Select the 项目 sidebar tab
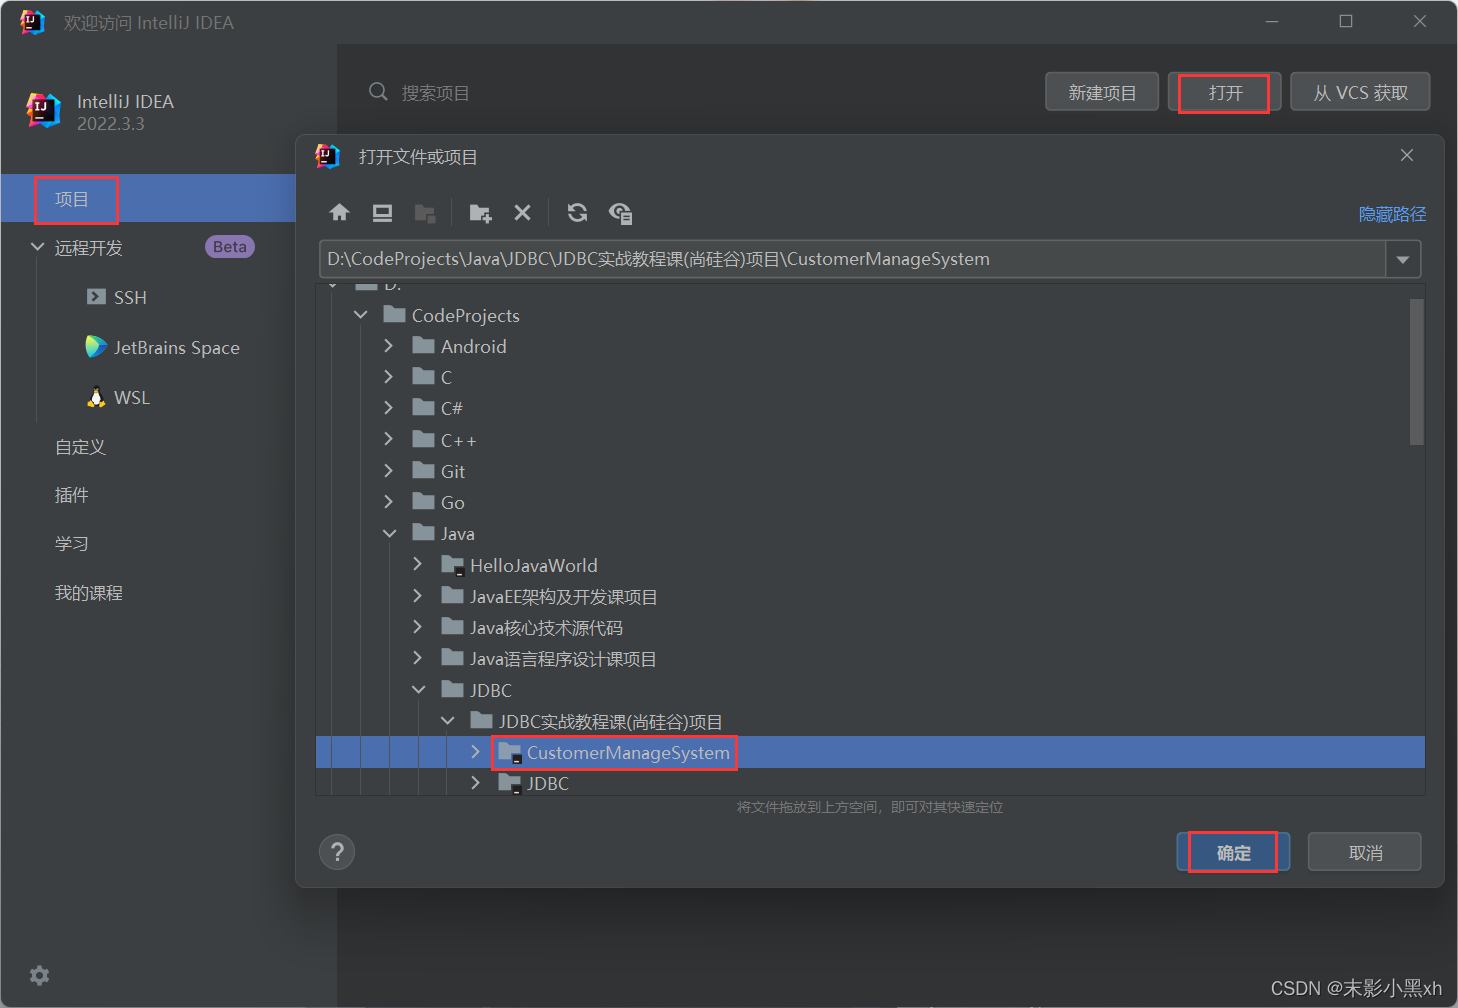 [148, 198]
